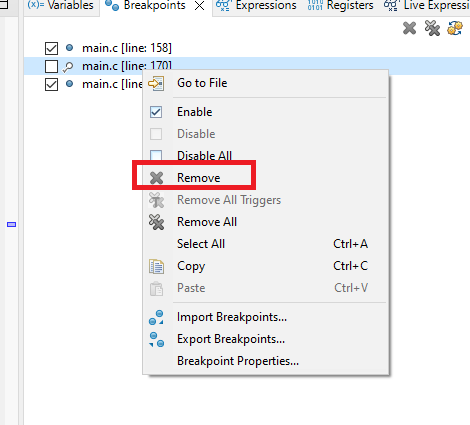Toggle the third main.c breakpoint checkbox
Viewport: 470px width, 425px height.
point(51,84)
